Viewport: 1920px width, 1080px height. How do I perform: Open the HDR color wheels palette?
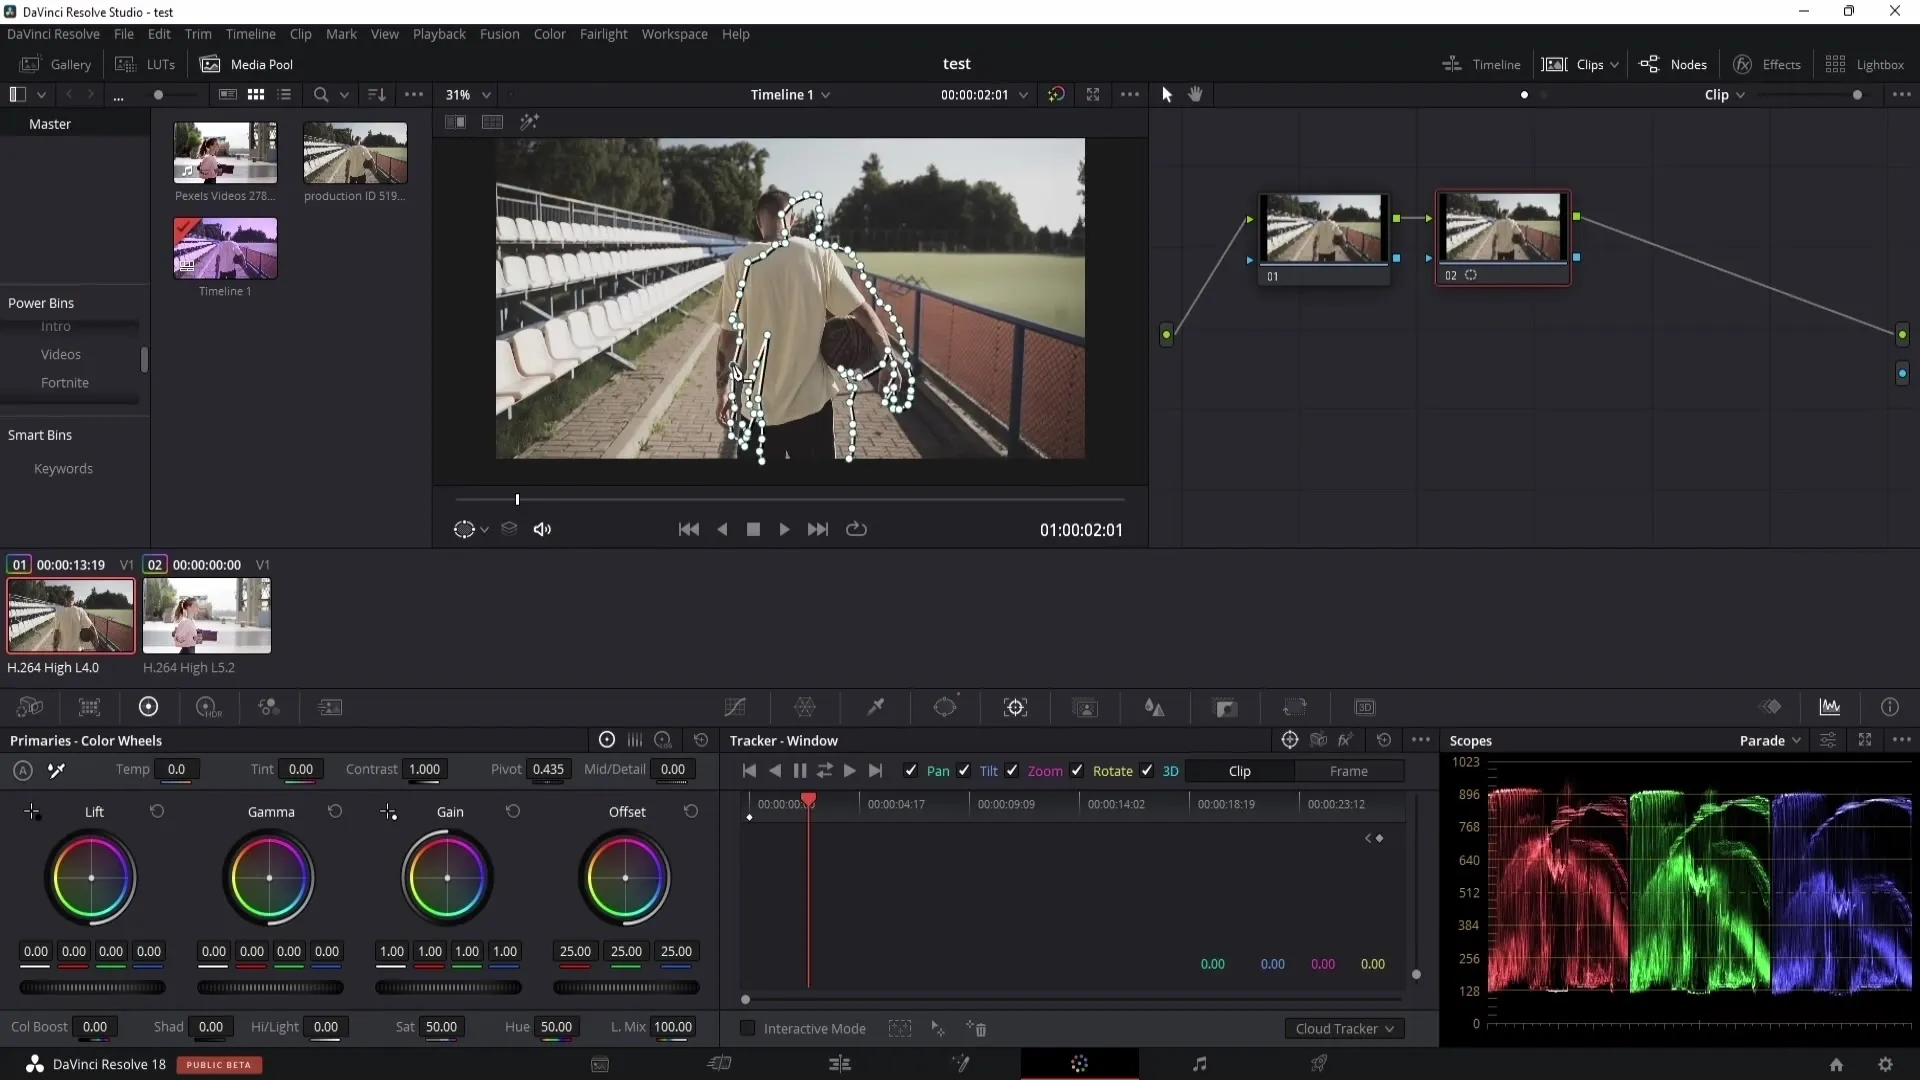click(208, 707)
